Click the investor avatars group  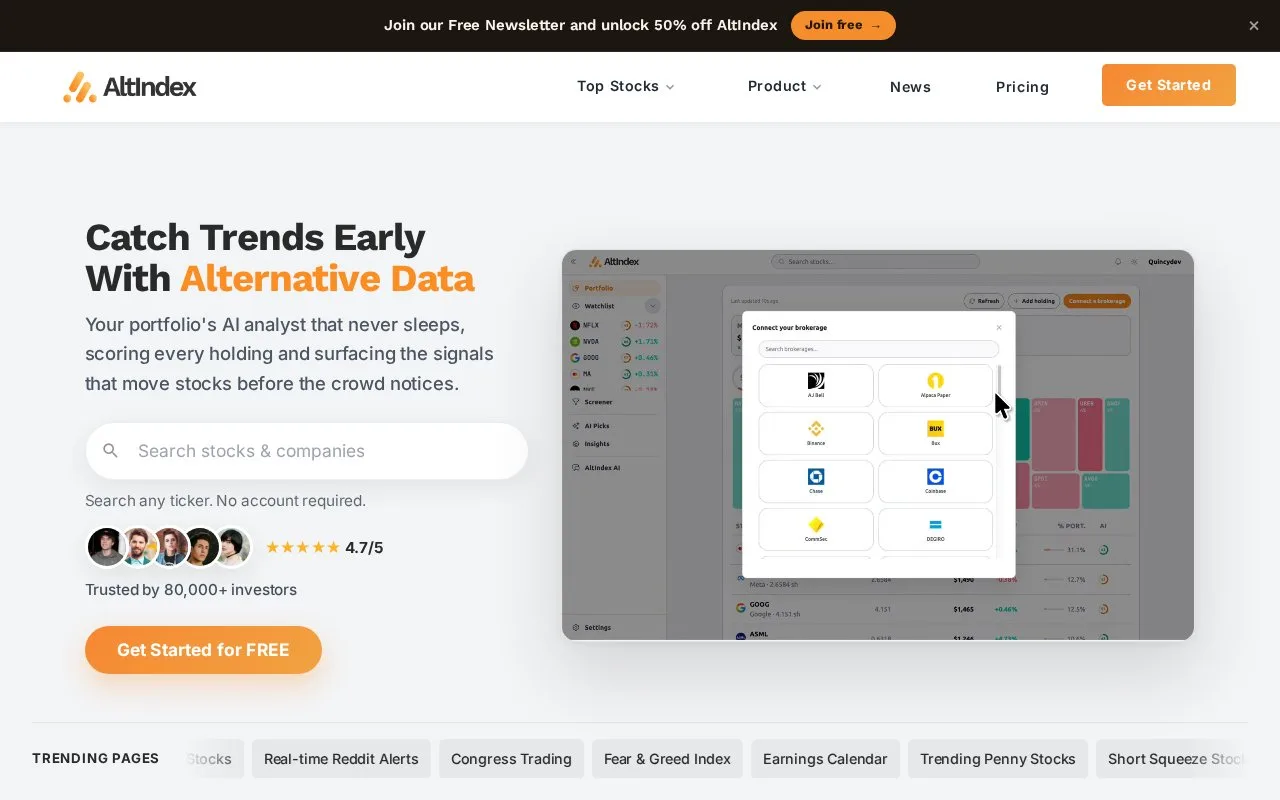point(168,547)
